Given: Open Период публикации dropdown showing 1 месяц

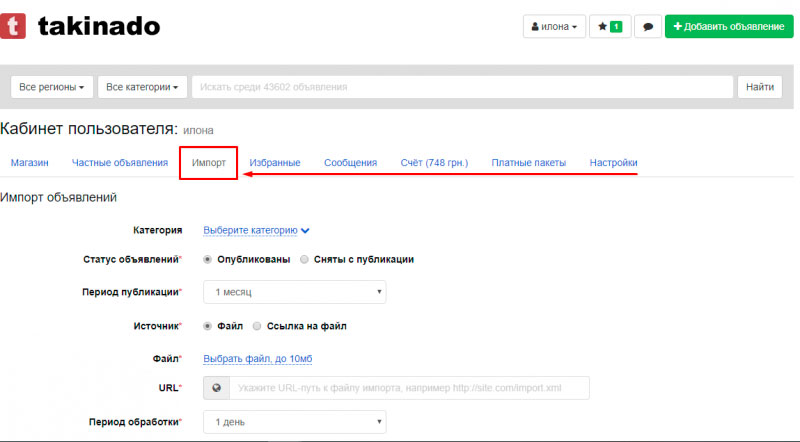Looking at the screenshot, I should [x=294, y=292].
